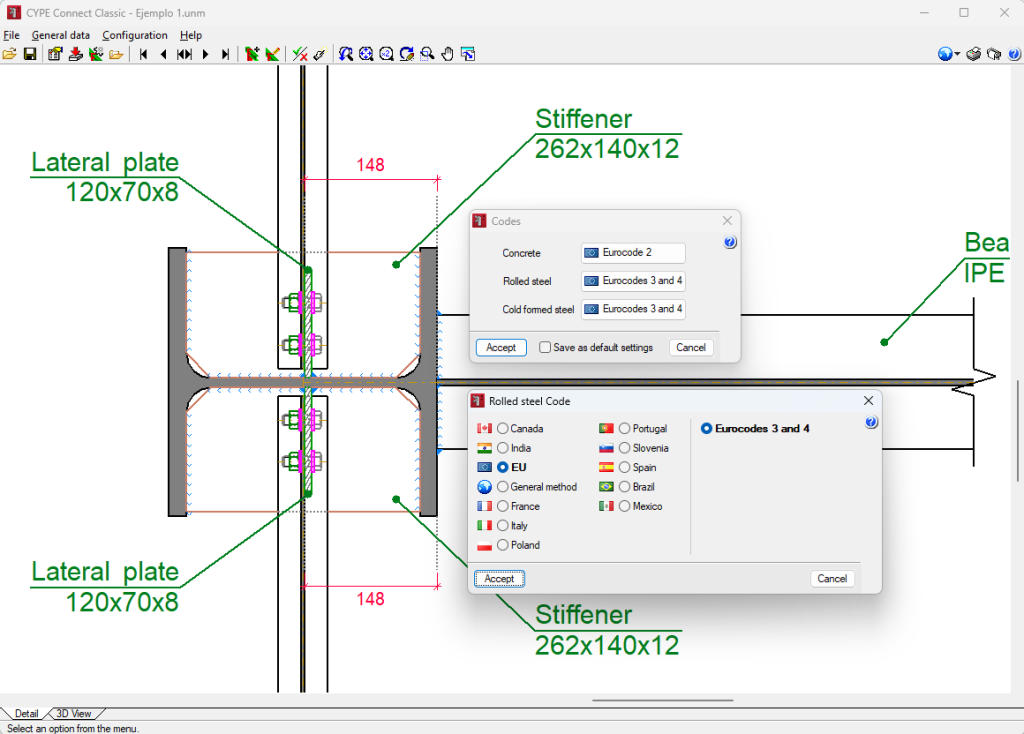This screenshot has height=734, width=1024.
Task: Open the Configuration menu
Action: (135, 35)
